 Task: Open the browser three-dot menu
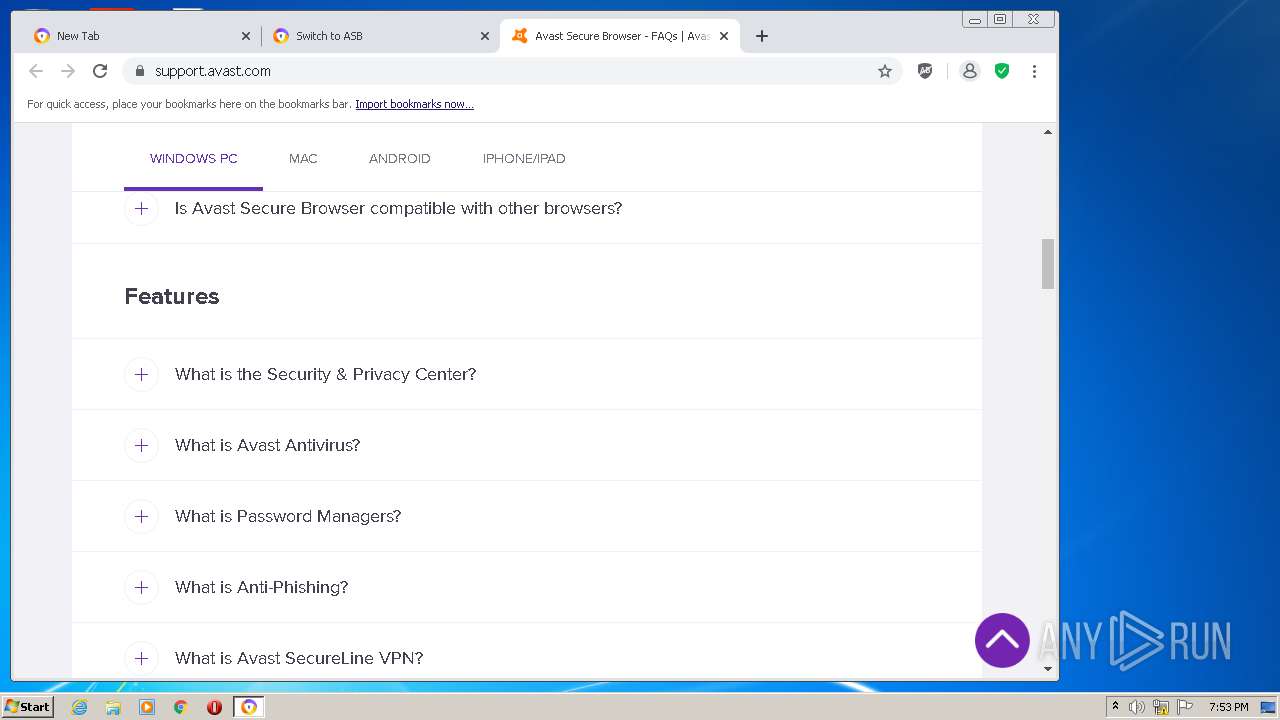pos(1034,71)
